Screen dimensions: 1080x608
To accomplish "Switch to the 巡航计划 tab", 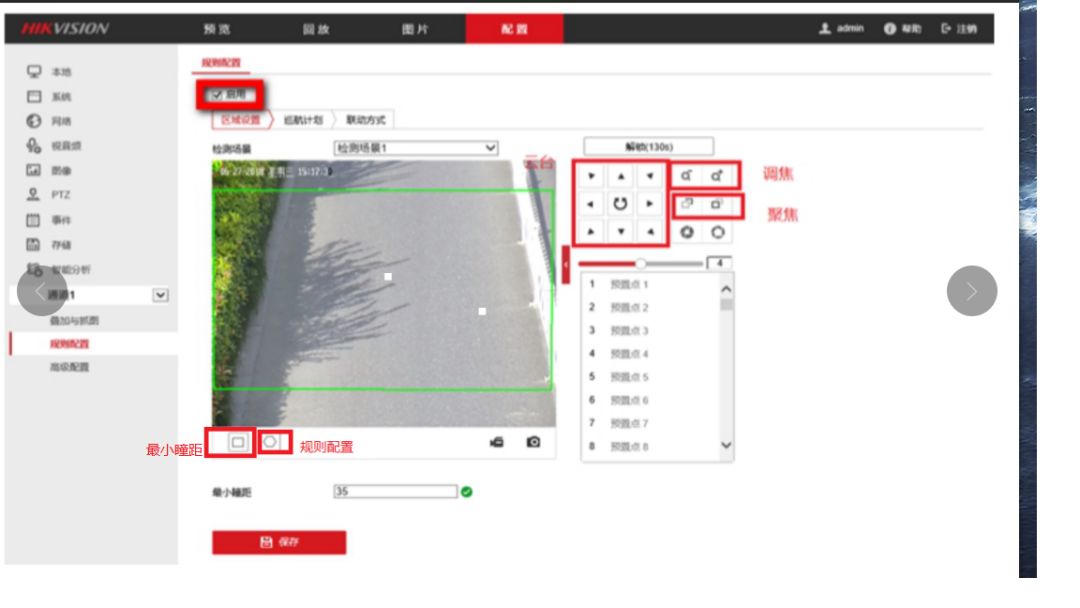I will (x=301, y=120).
